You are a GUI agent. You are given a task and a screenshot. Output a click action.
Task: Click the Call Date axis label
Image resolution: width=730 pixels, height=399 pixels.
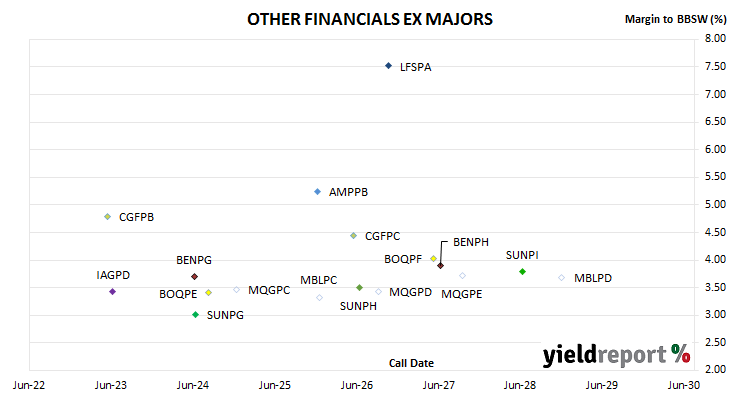pos(411,363)
